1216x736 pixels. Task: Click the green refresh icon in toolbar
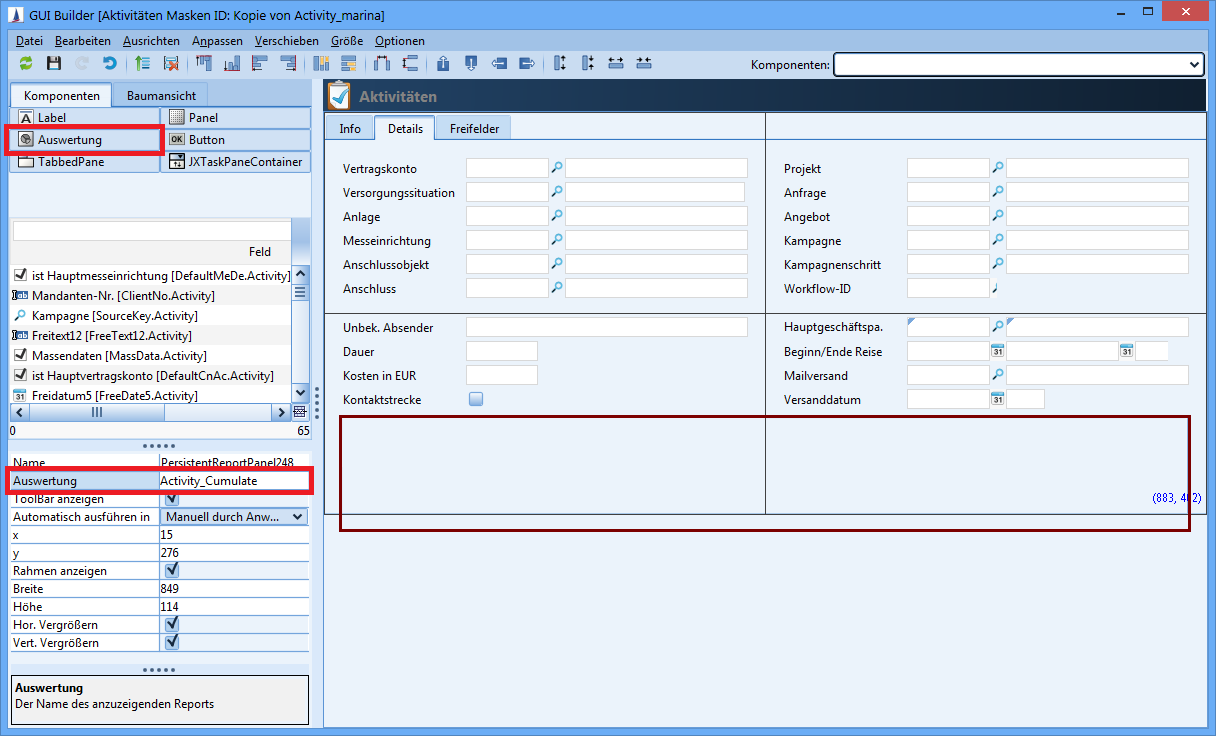[x=26, y=63]
